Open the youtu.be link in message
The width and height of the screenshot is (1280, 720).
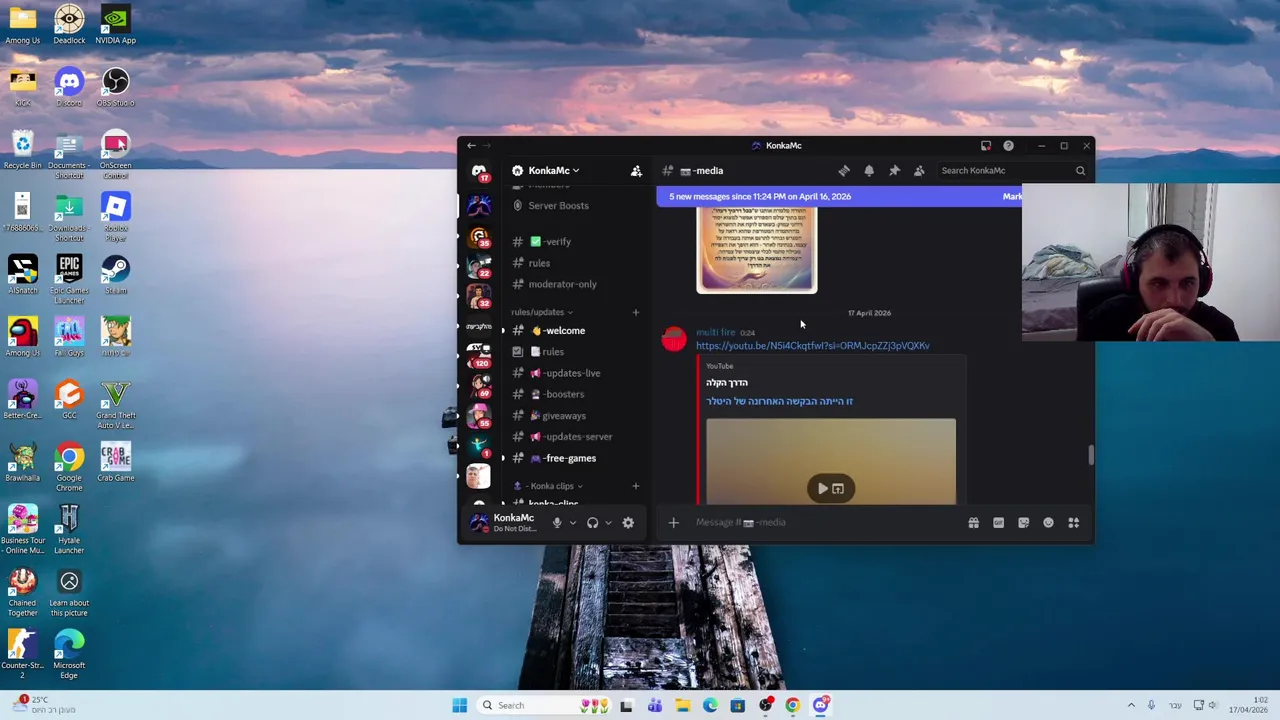[x=813, y=346]
